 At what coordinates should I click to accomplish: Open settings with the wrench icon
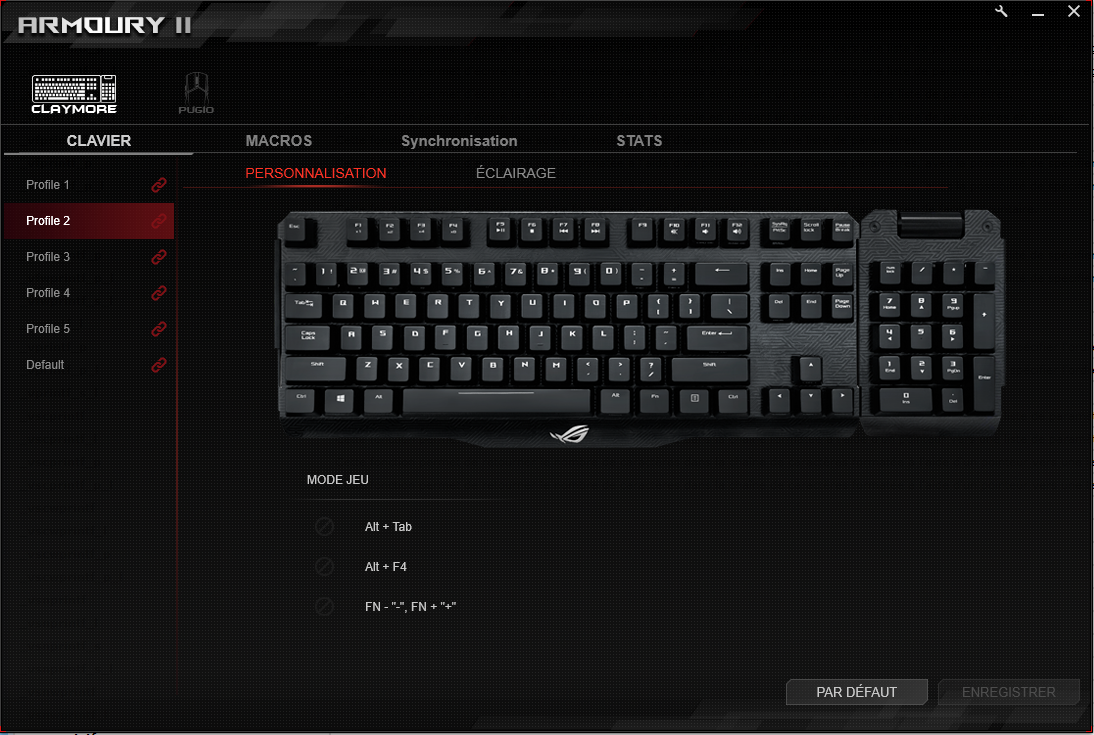click(1001, 11)
